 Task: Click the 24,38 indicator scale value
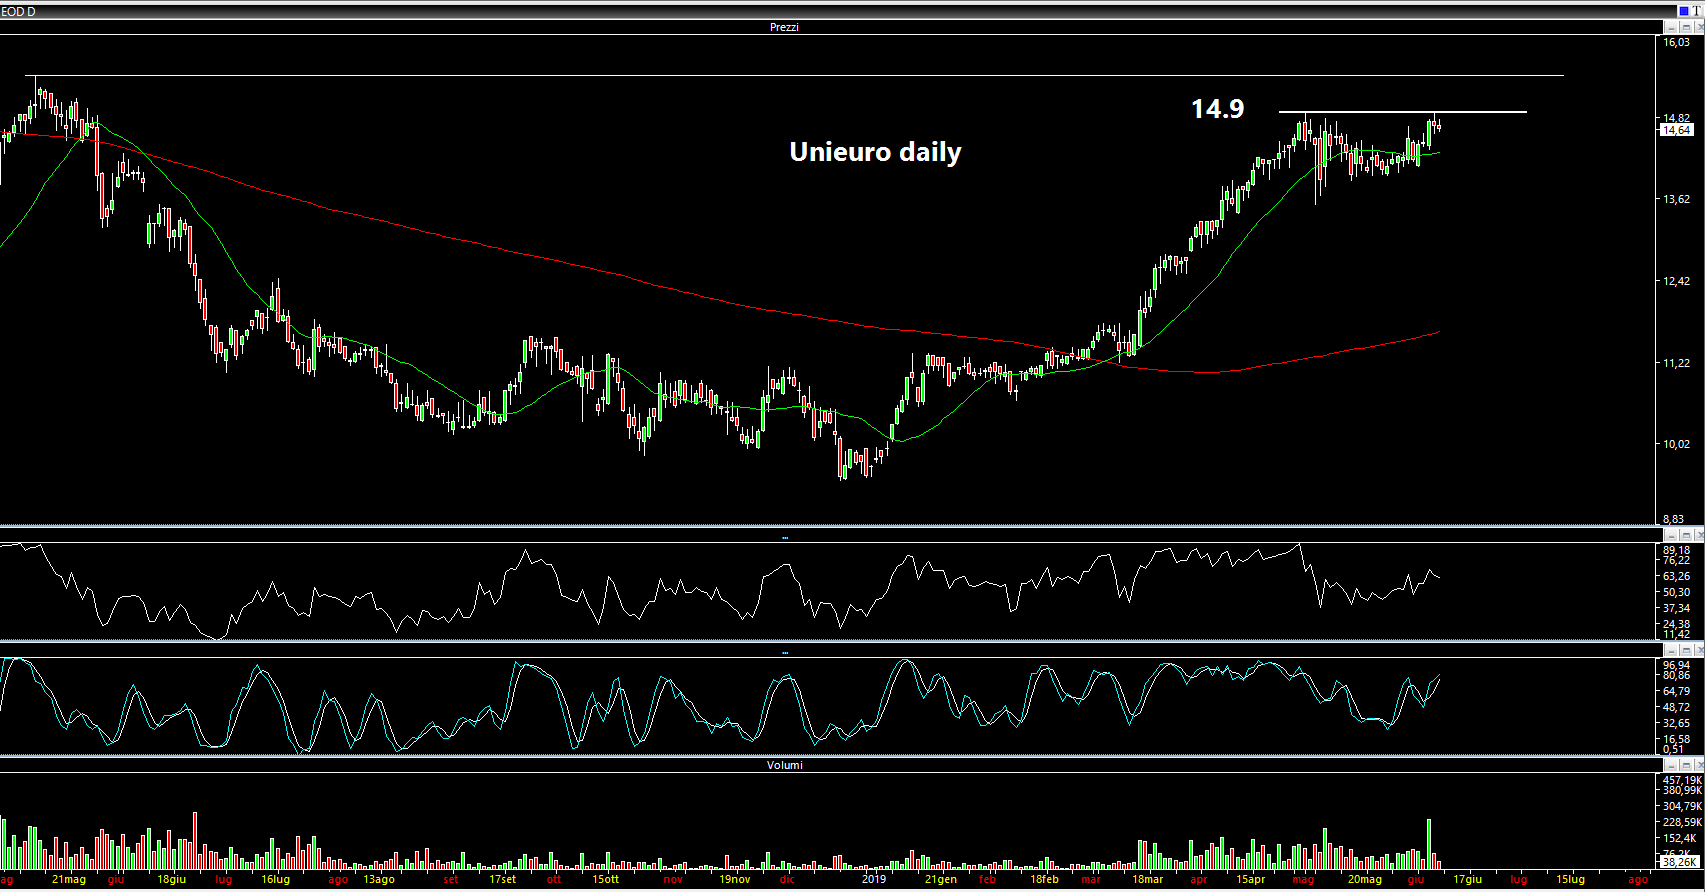click(x=1676, y=624)
